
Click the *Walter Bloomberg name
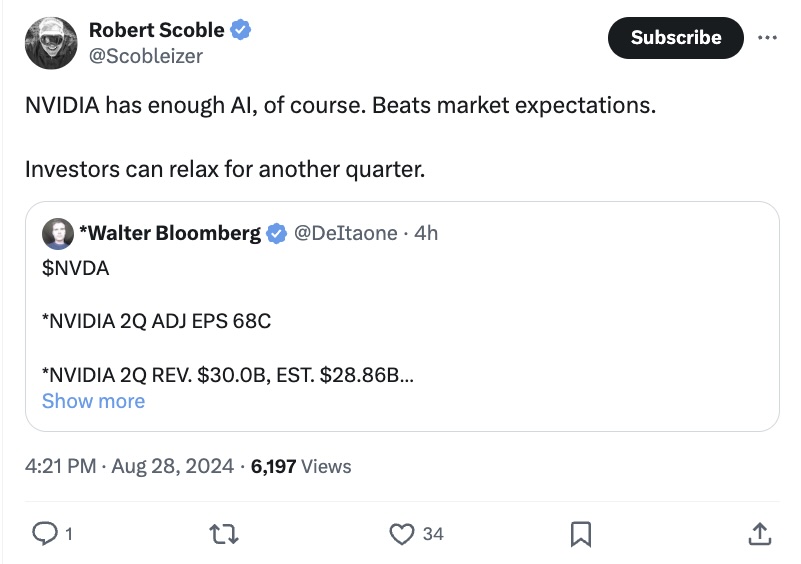pos(170,233)
